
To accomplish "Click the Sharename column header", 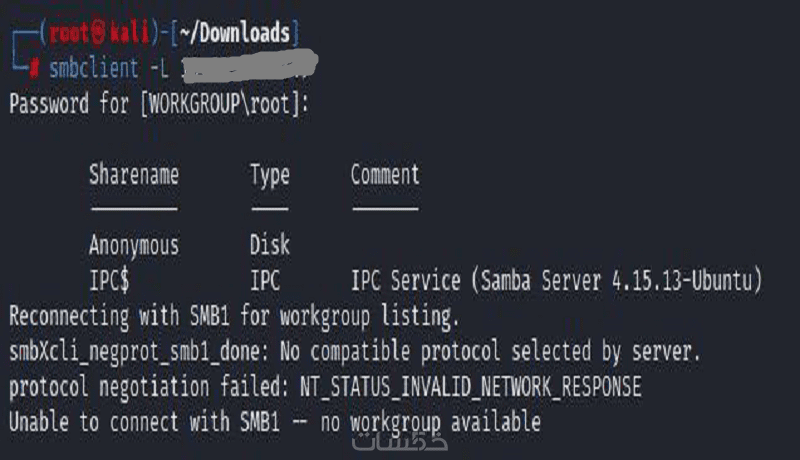I will coord(133,175).
